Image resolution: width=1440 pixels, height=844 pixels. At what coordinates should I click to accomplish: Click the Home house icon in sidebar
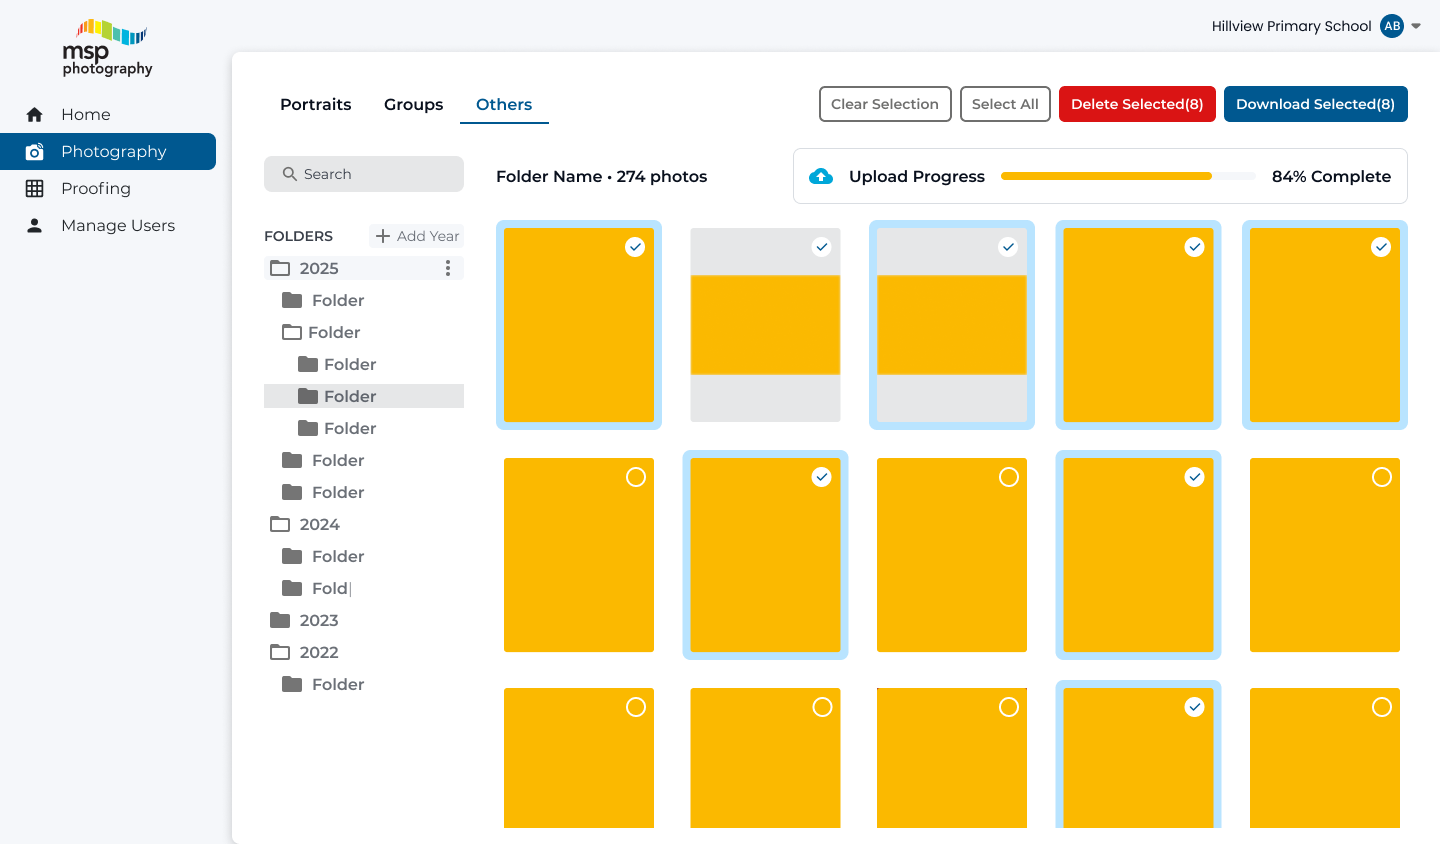tap(35, 115)
